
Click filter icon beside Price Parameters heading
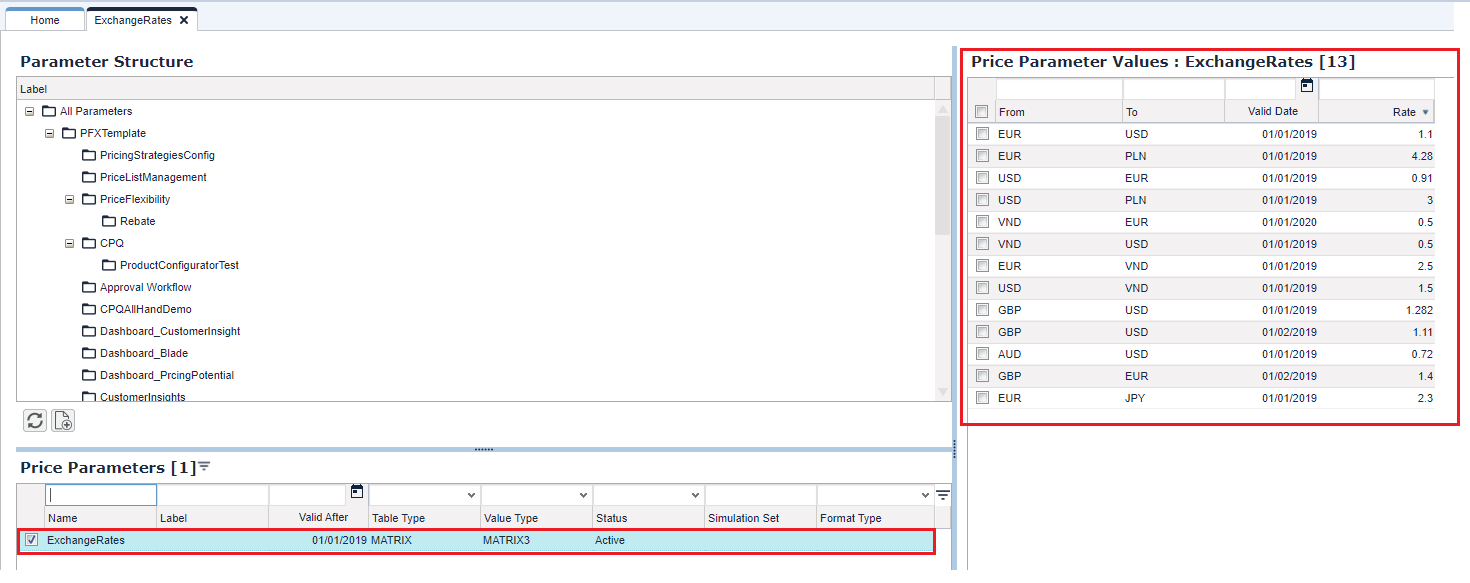[204, 467]
